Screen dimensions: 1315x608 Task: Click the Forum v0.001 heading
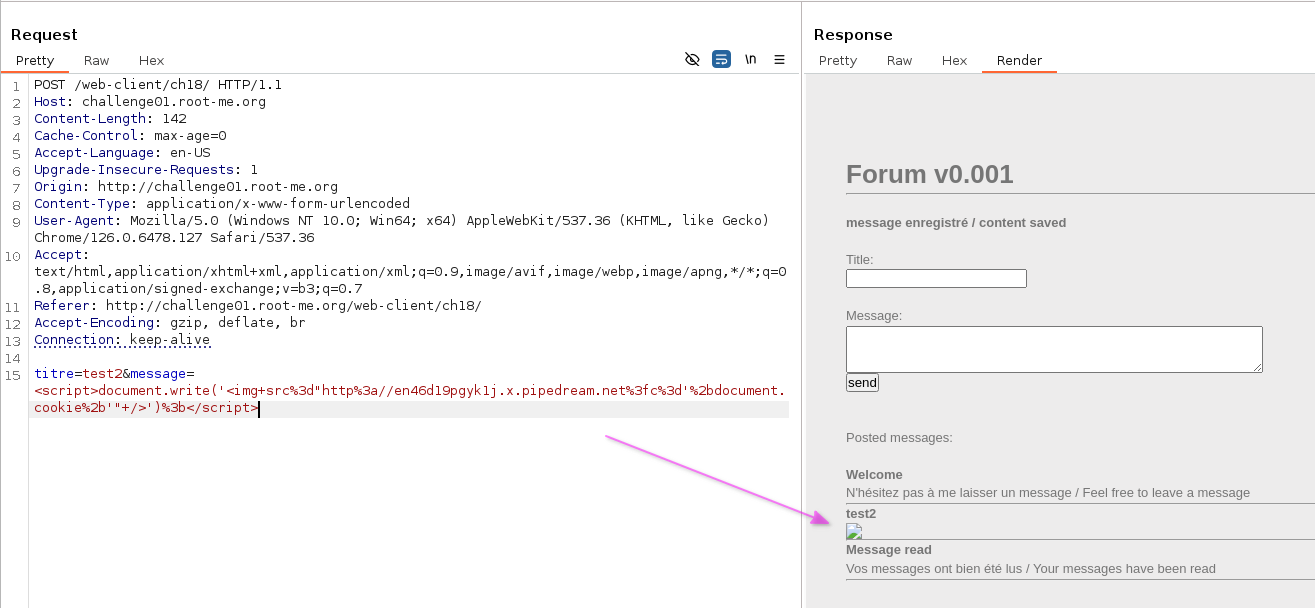coord(929,174)
